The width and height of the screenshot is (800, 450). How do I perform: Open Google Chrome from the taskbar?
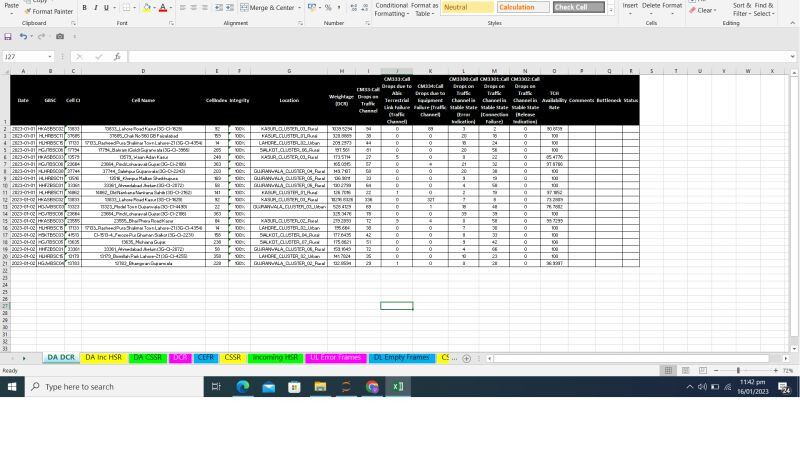click(372, 387)
